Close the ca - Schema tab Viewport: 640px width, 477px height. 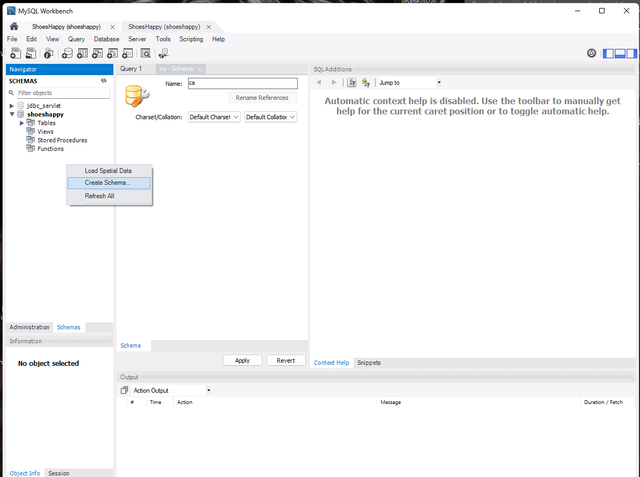click(x=200, y=69)
